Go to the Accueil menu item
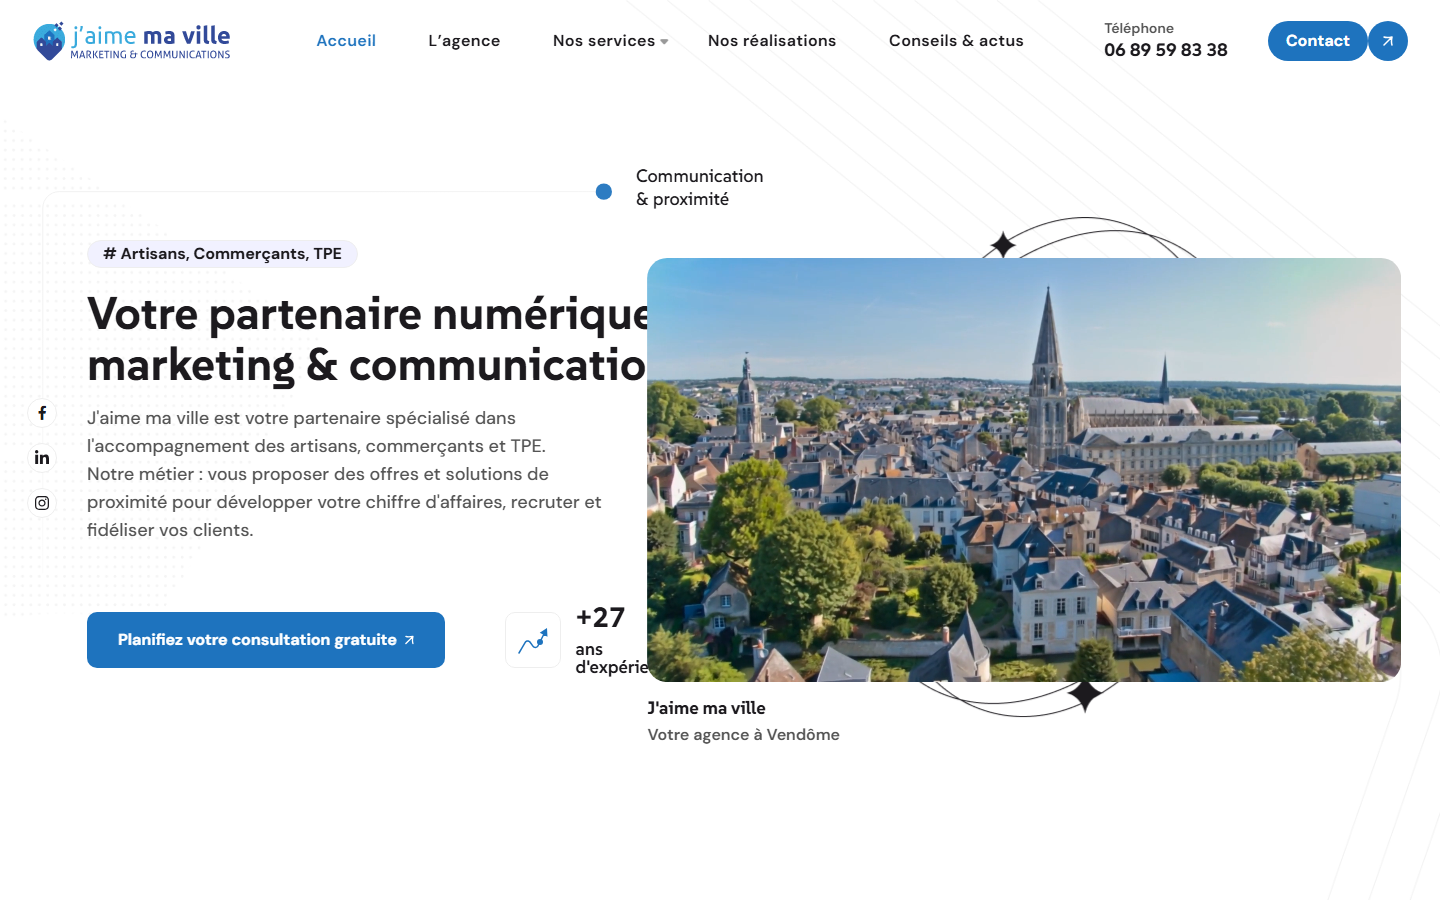This screenshot has width=1440, height=900. tap(346, 41)
